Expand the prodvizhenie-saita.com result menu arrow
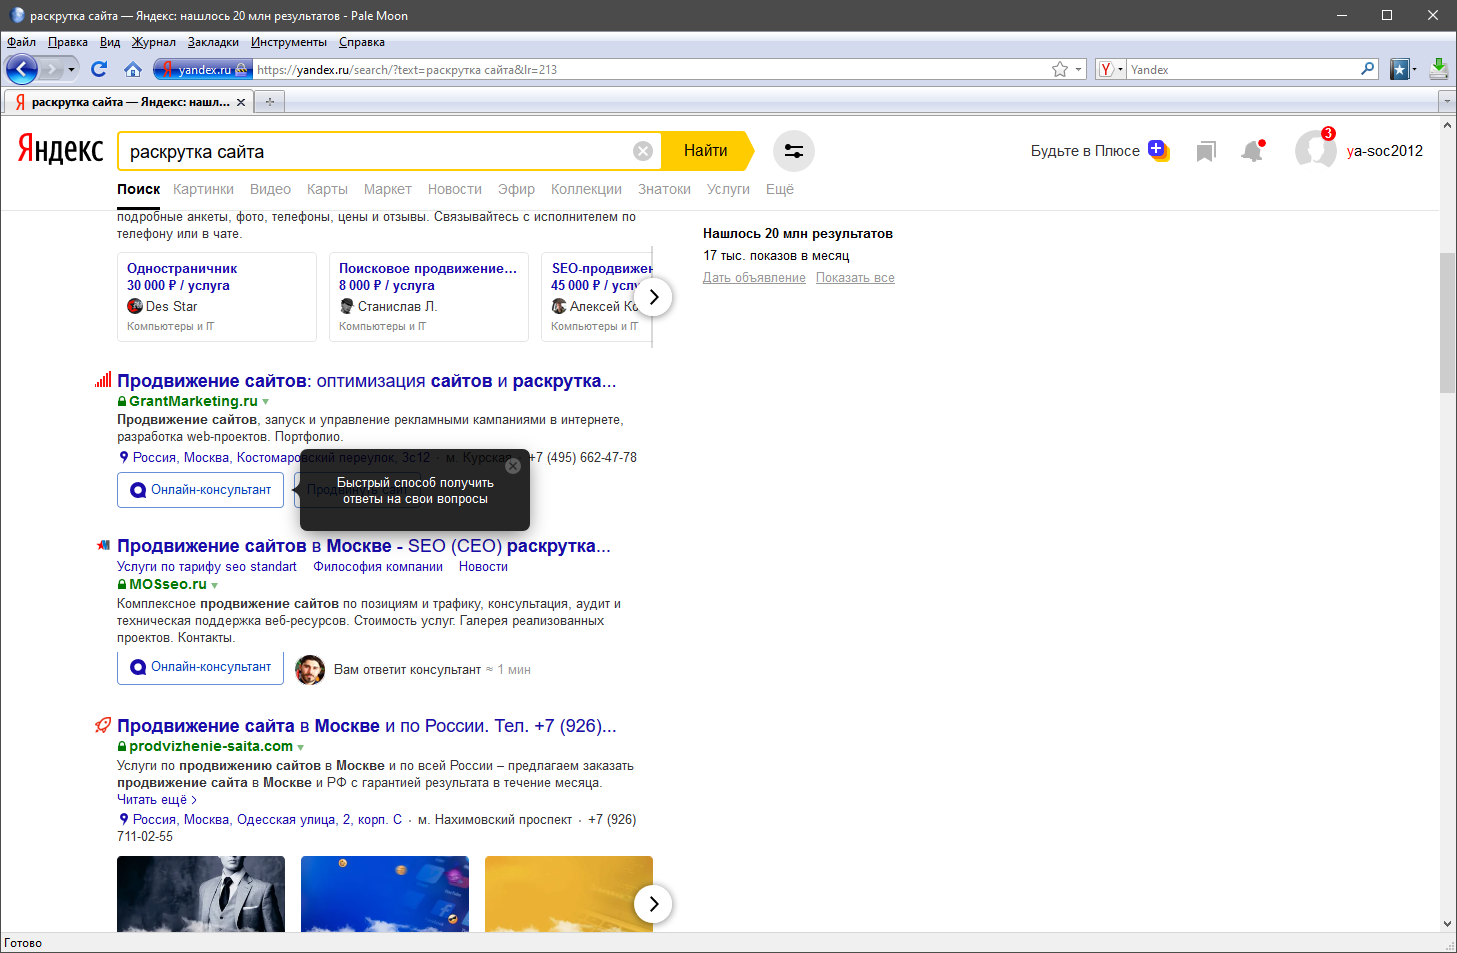The image size is (1457, 953). point(301,747)
